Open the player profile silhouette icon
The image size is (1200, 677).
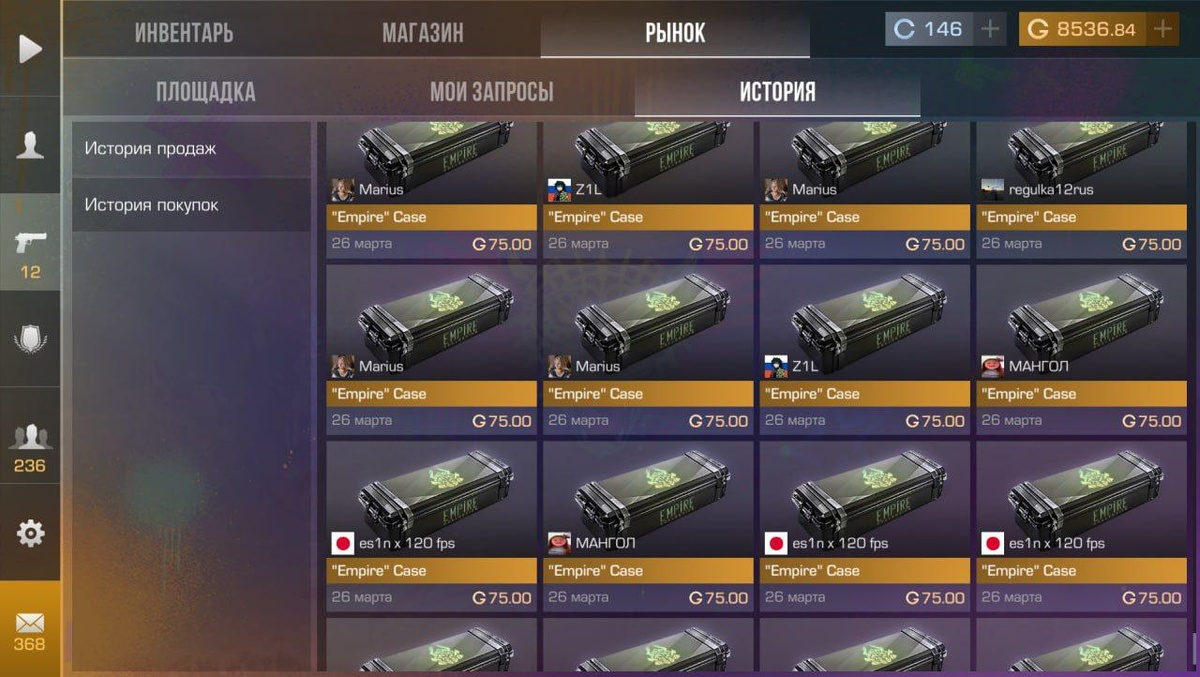coord(30,144)
